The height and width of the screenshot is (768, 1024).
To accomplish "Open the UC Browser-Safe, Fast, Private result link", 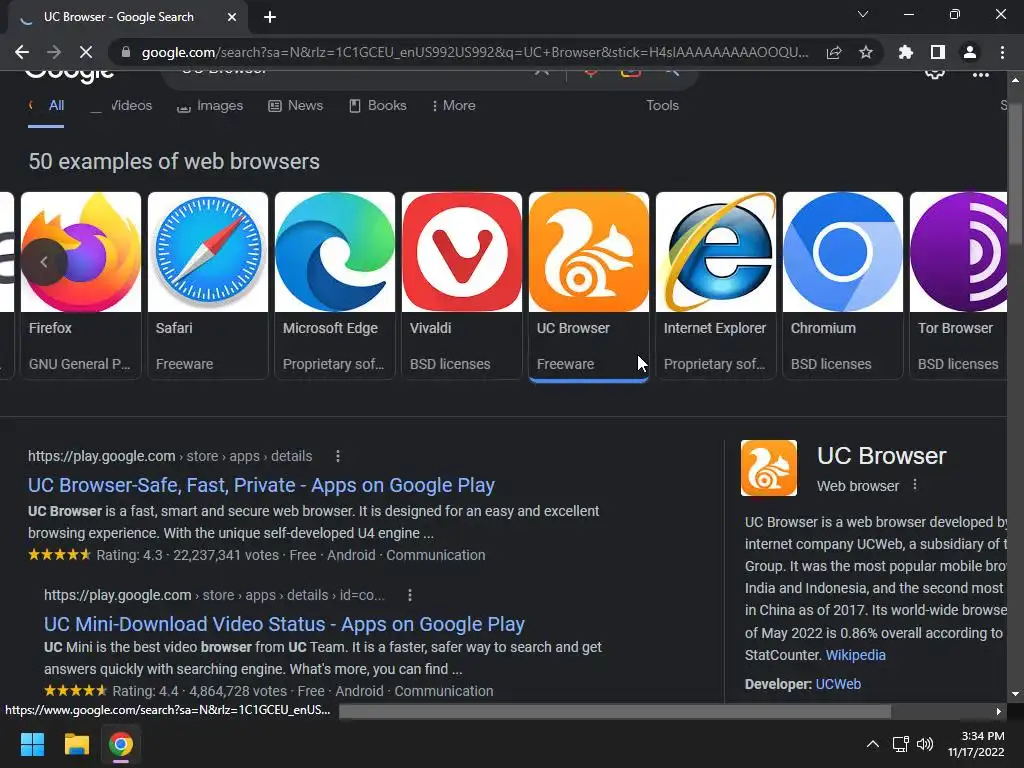I will (x=261, y=485).
